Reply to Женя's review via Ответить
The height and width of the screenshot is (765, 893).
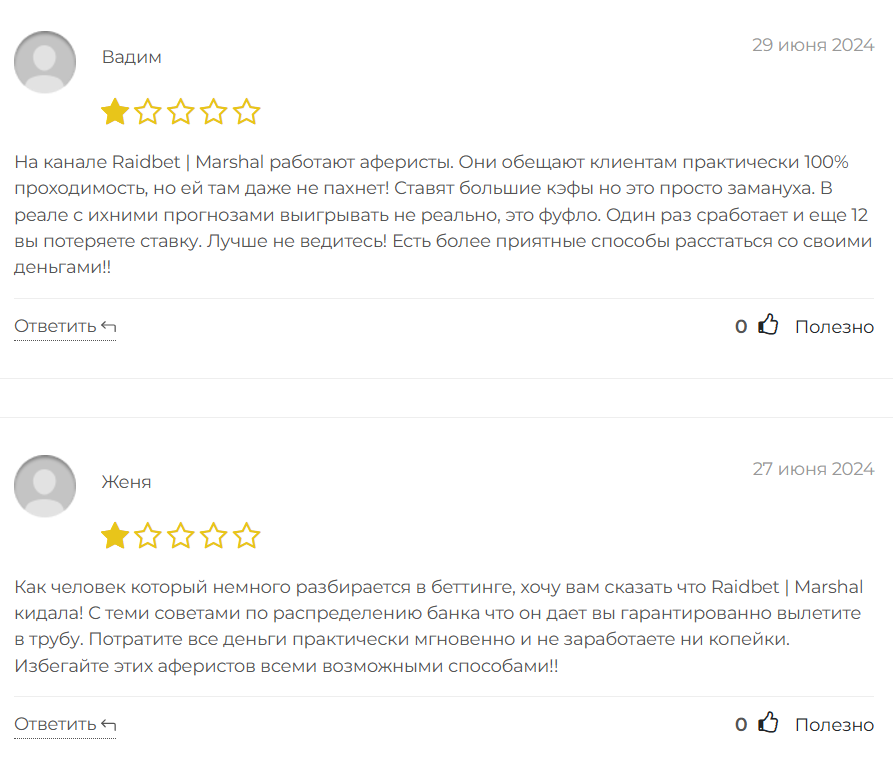pyautogui.click(x=65, y=724)
